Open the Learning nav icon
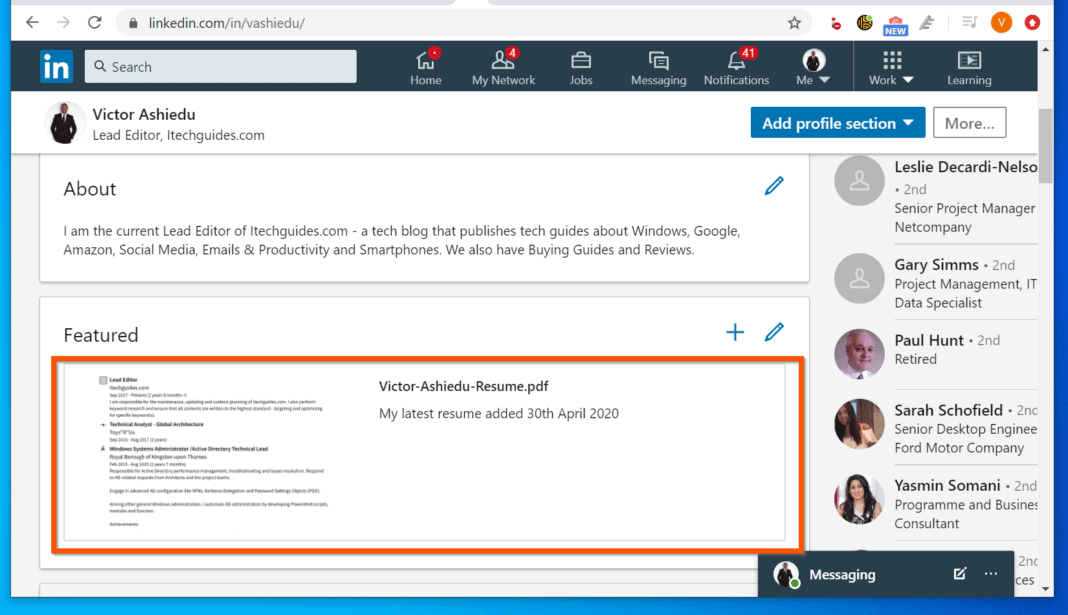The height and width of the screenshot is (615, 1068). pyautogui.click(x=969, y=67)
